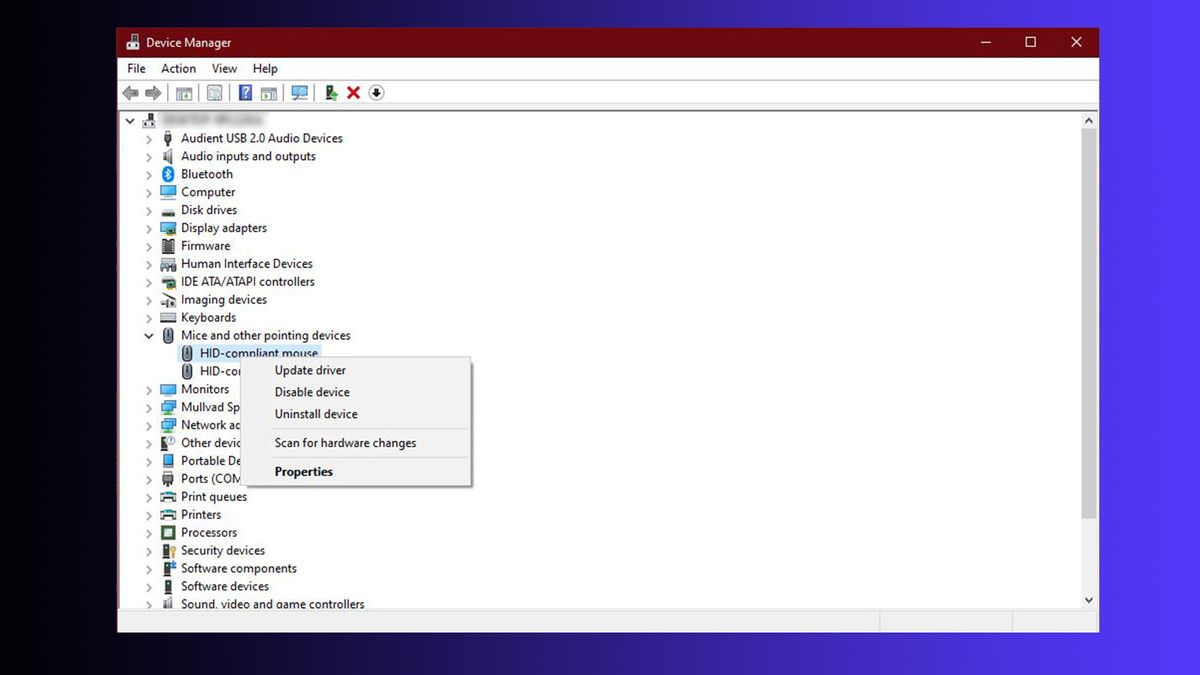Click the Show/Hide Action Pane toolbar icon
The image size is (1200, 675).
point(269,92)
